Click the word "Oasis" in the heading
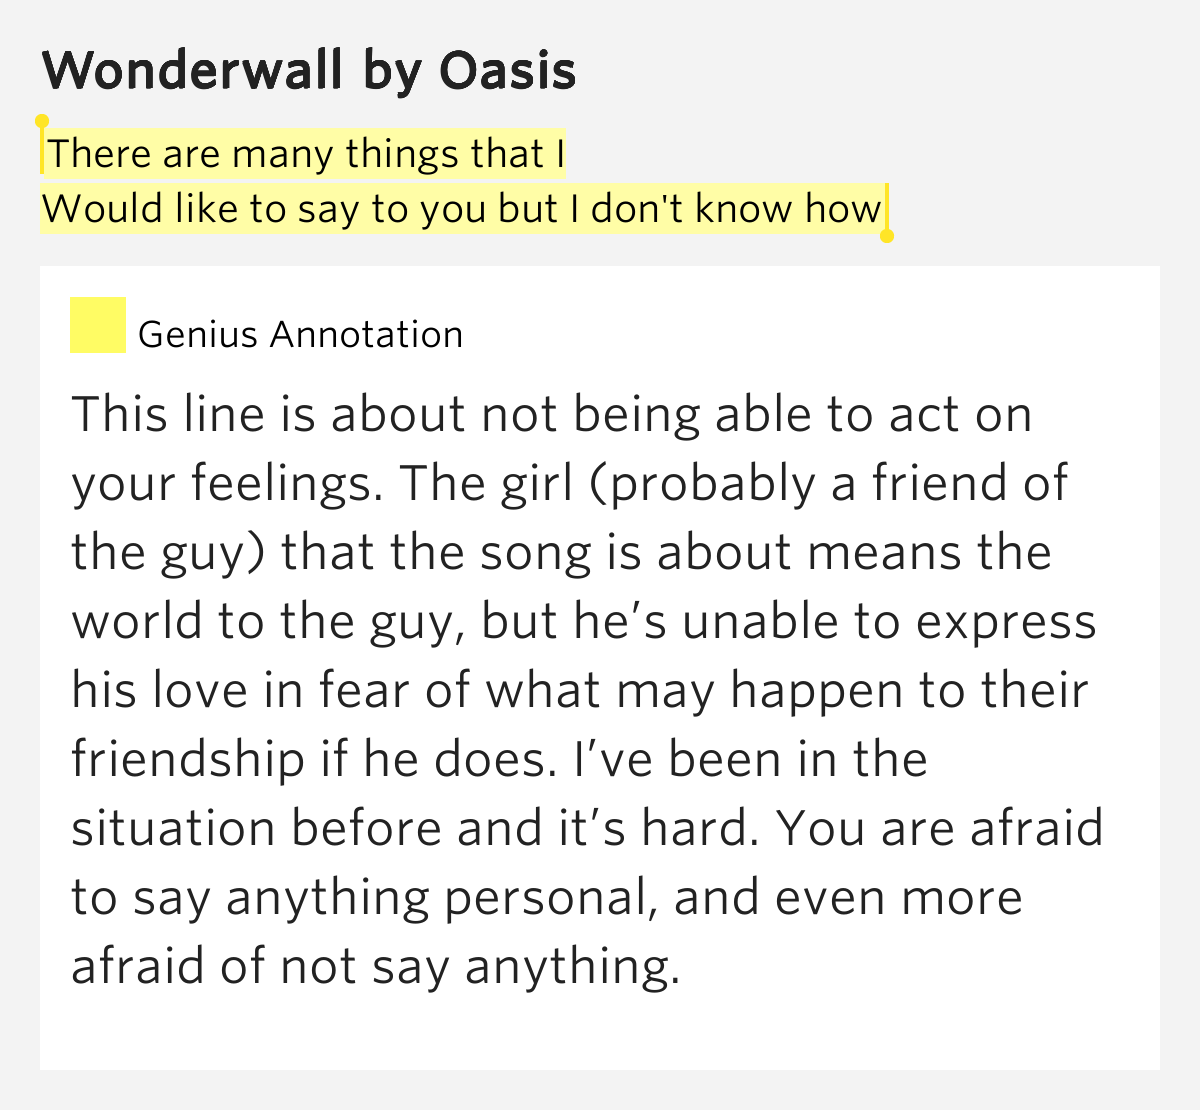The image size is (1200, 1110). tap(507, 71)
